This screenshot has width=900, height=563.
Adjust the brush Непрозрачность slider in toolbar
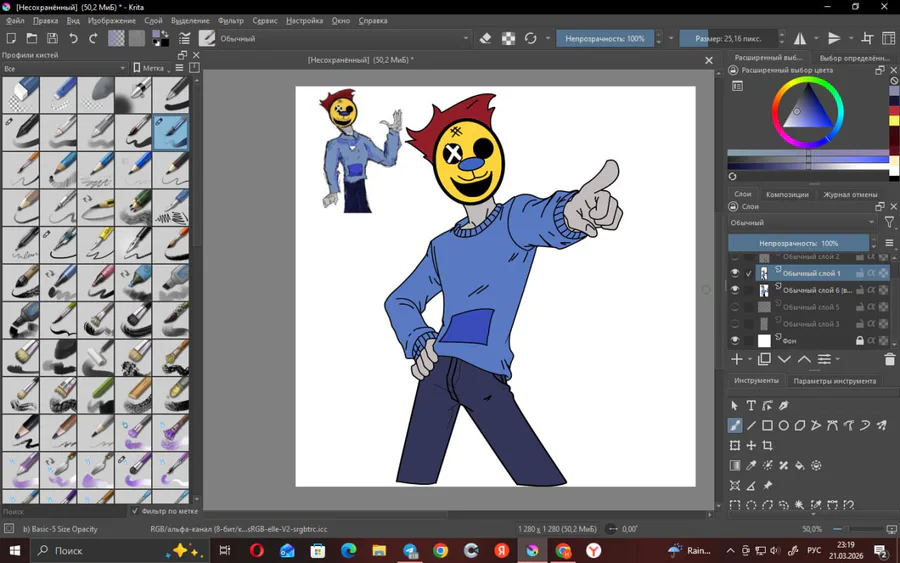click(x=605, y=39)
